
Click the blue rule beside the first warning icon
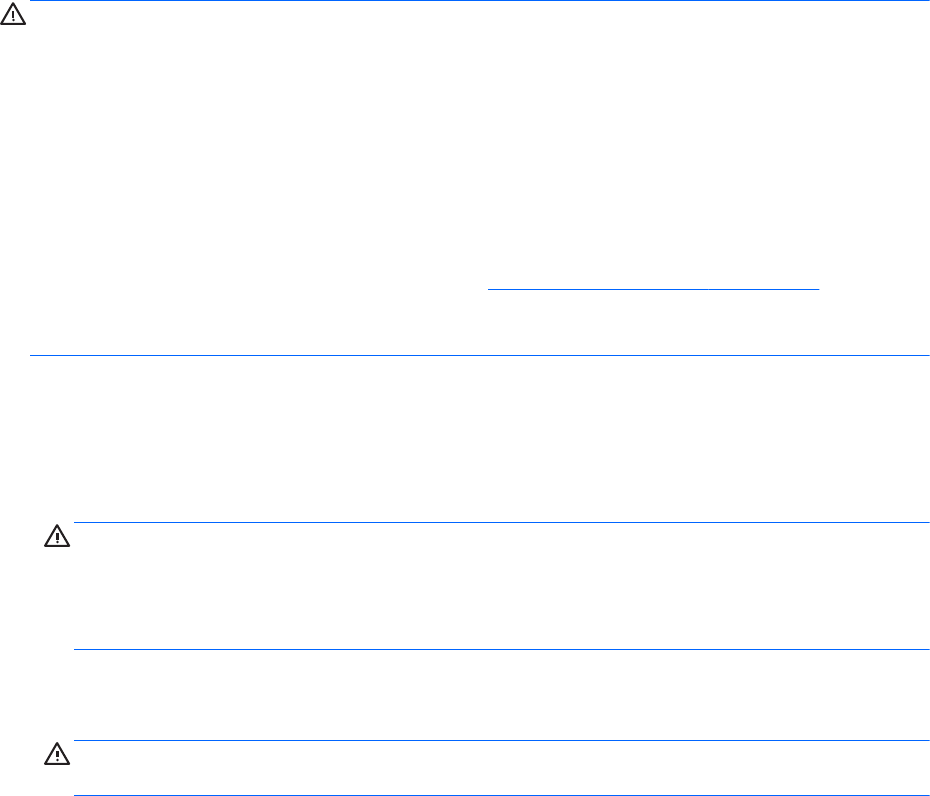coord(478,1)
